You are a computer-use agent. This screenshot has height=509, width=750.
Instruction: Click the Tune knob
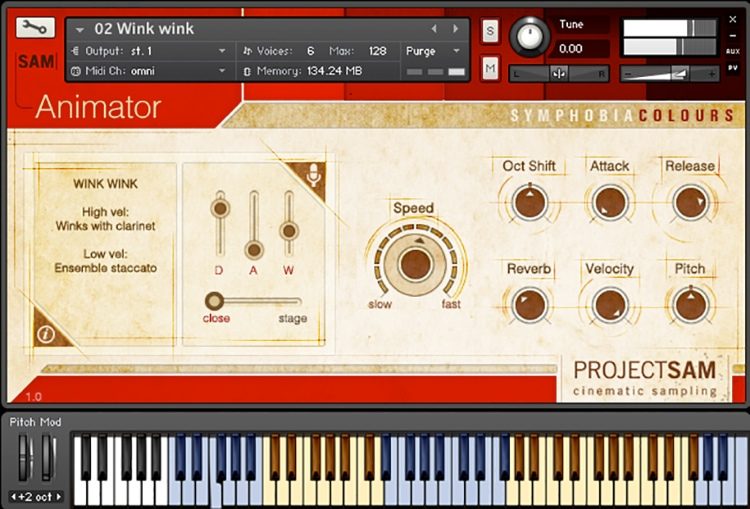pos(529,36)
